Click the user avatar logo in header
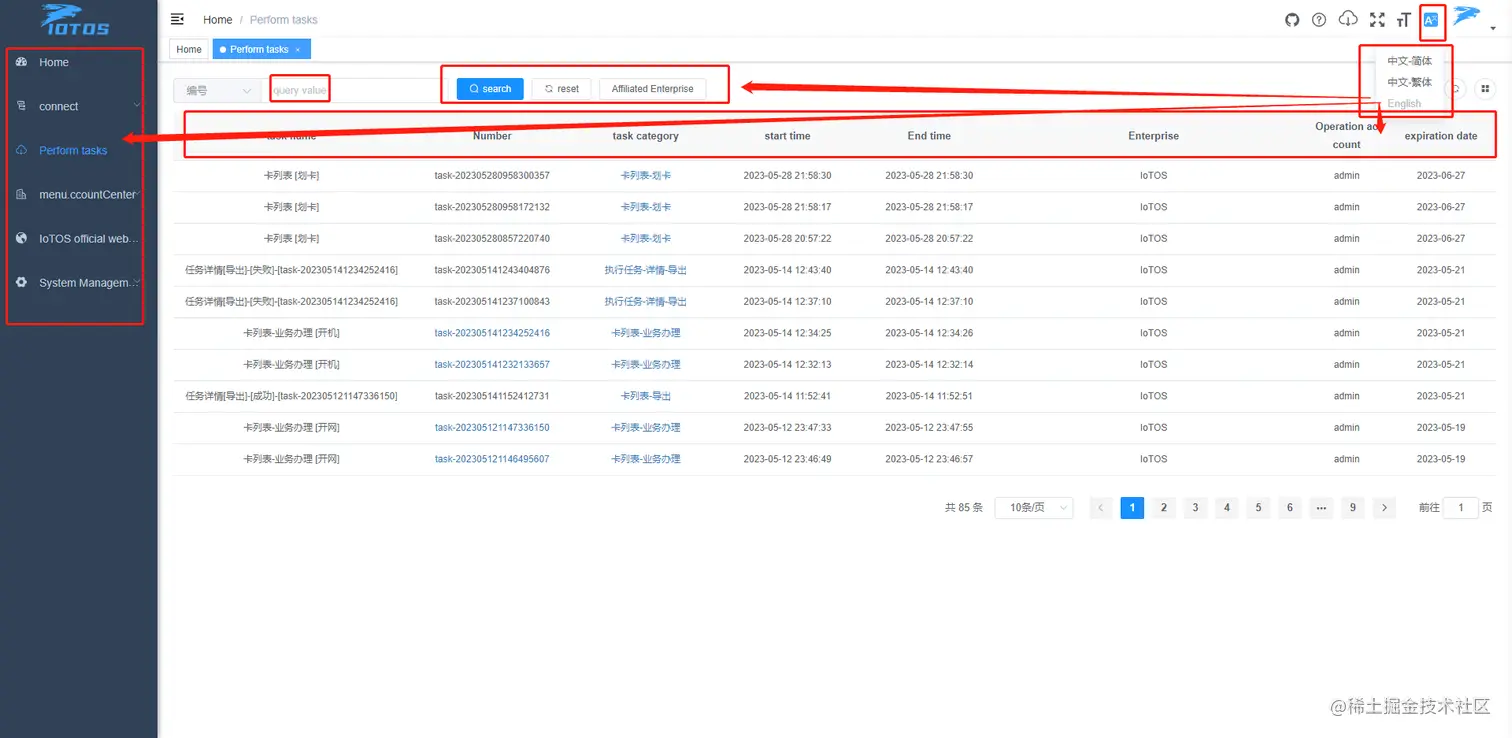The height and width of the screenshot is (738, 1512). pyautogui.click(x=1467, y=15)
